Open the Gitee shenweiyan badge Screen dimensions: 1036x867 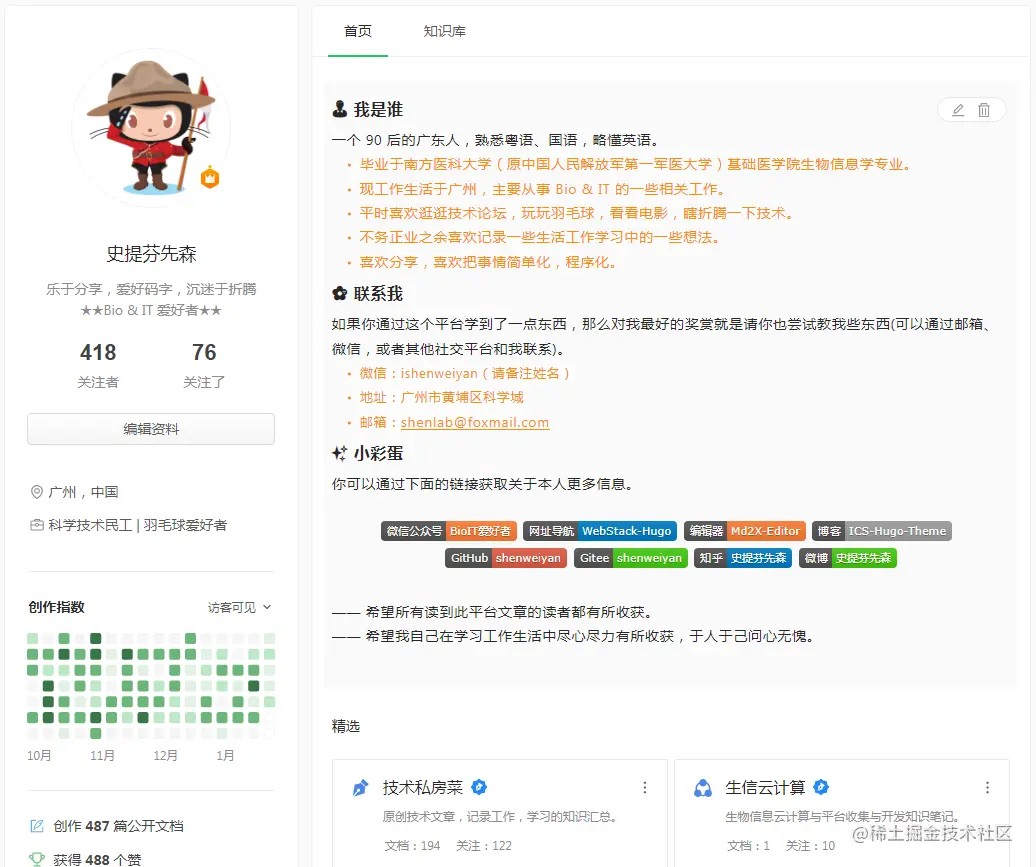point(630,558)
